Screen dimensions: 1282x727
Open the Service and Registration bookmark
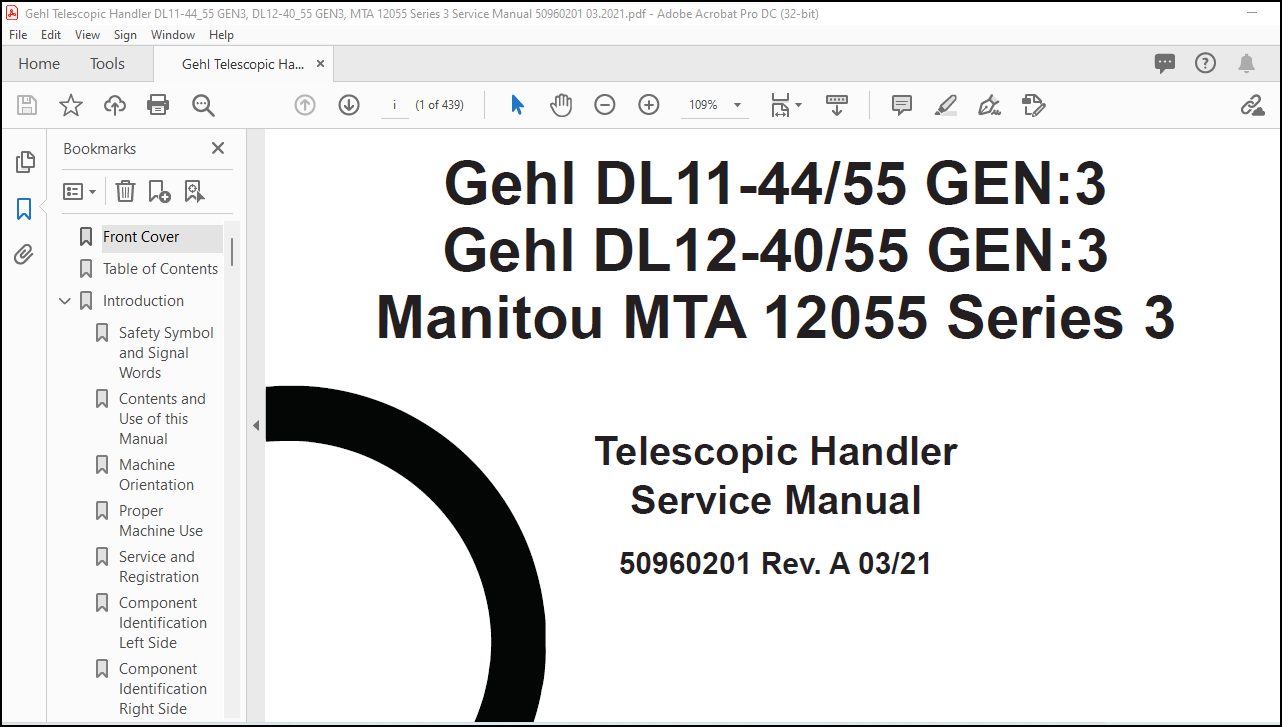click(158, 567)
